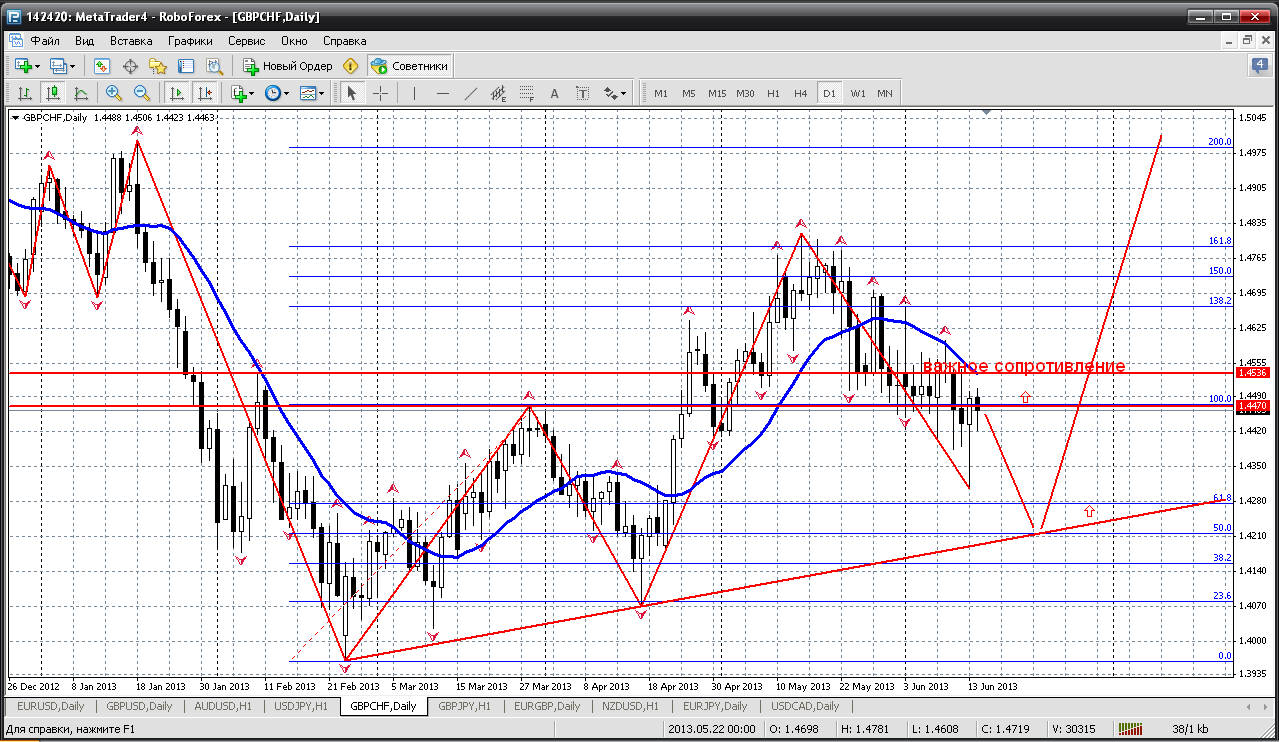1279x742 pixels.
Task: Draw a trendline with the toolbar tool
Action: [x=471, y=93]
